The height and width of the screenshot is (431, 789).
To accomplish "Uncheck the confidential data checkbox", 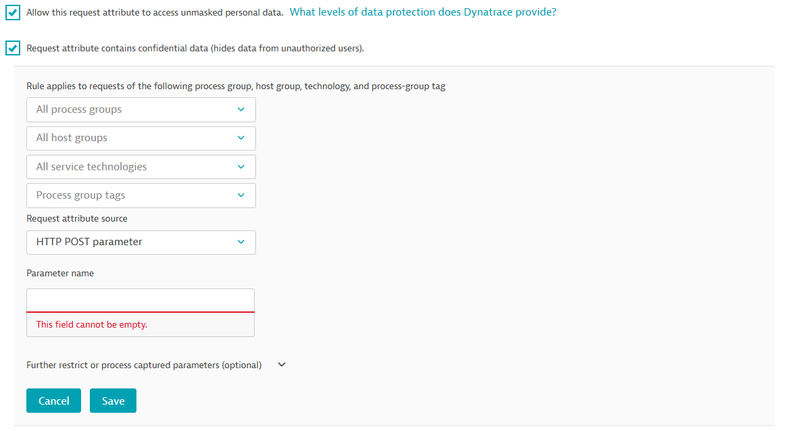I will pos(13,47).
